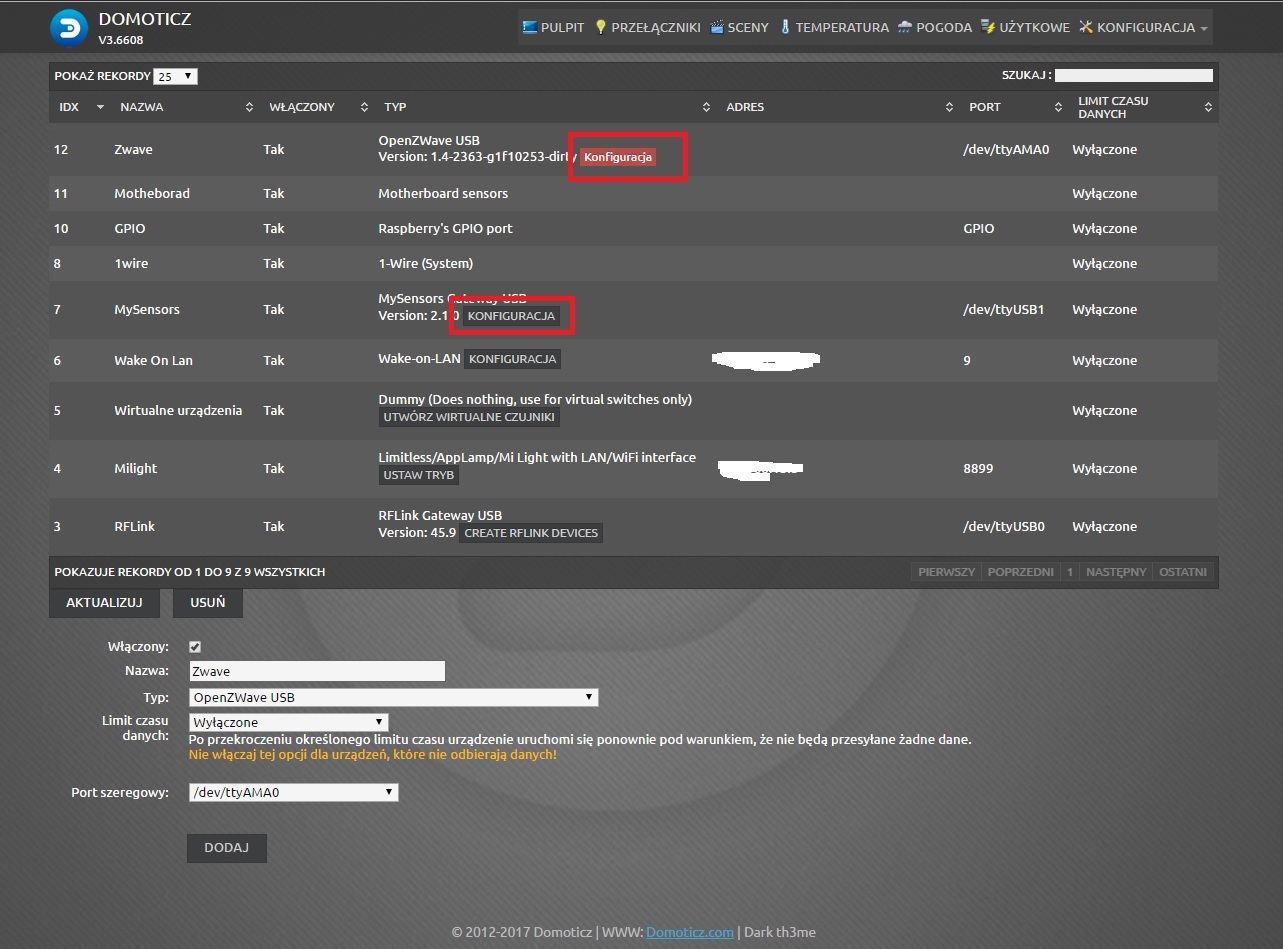Open Pogoda weather page
Screen dimensions: 1283x949
(934, 27)
